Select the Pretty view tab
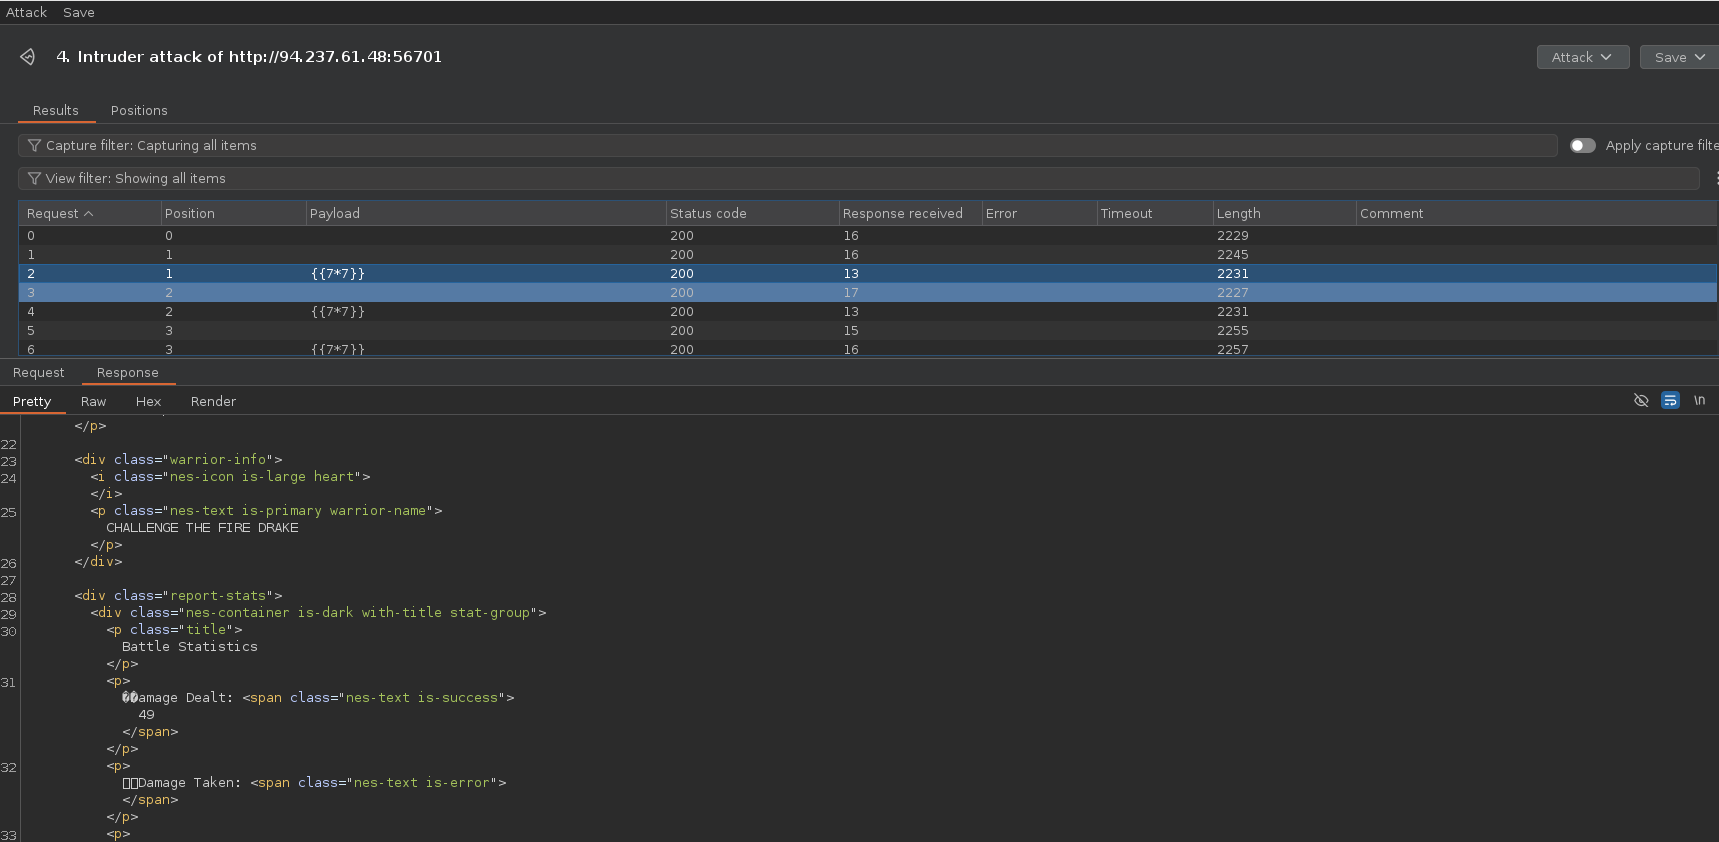 point(32,401)
